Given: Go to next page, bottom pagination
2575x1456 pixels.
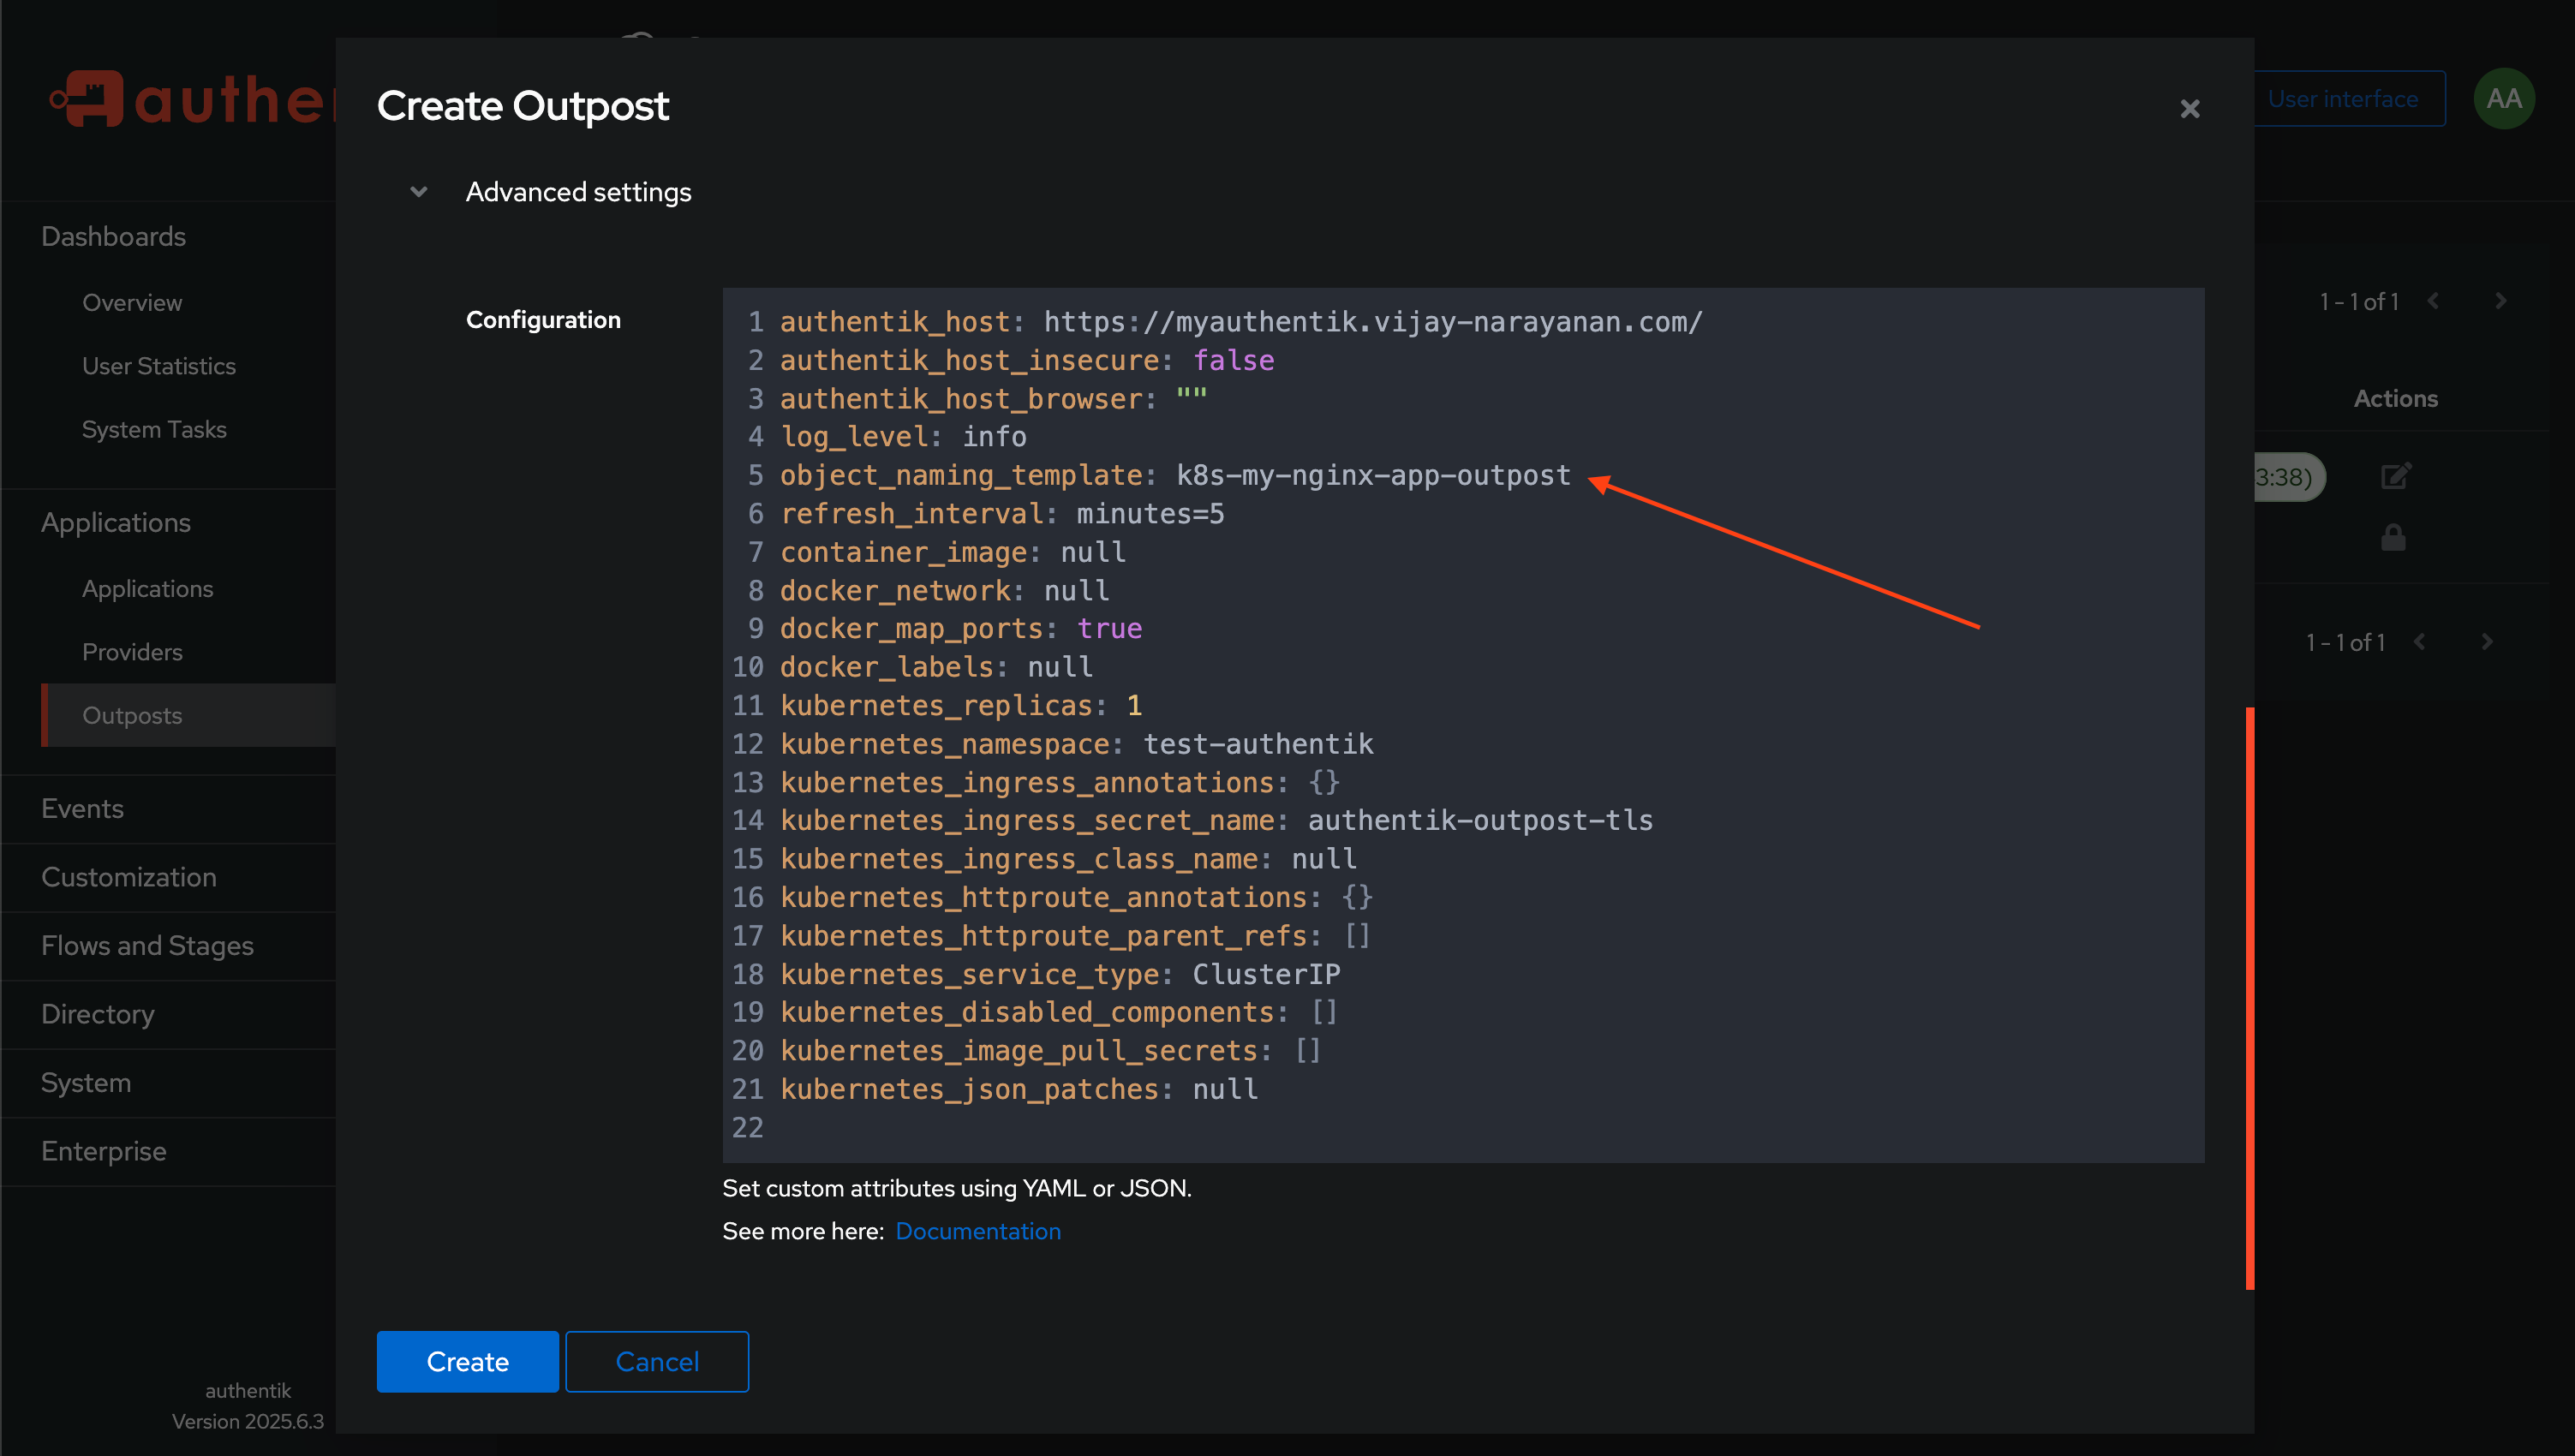Looking at the screenshot, I should click(2486, 642).
